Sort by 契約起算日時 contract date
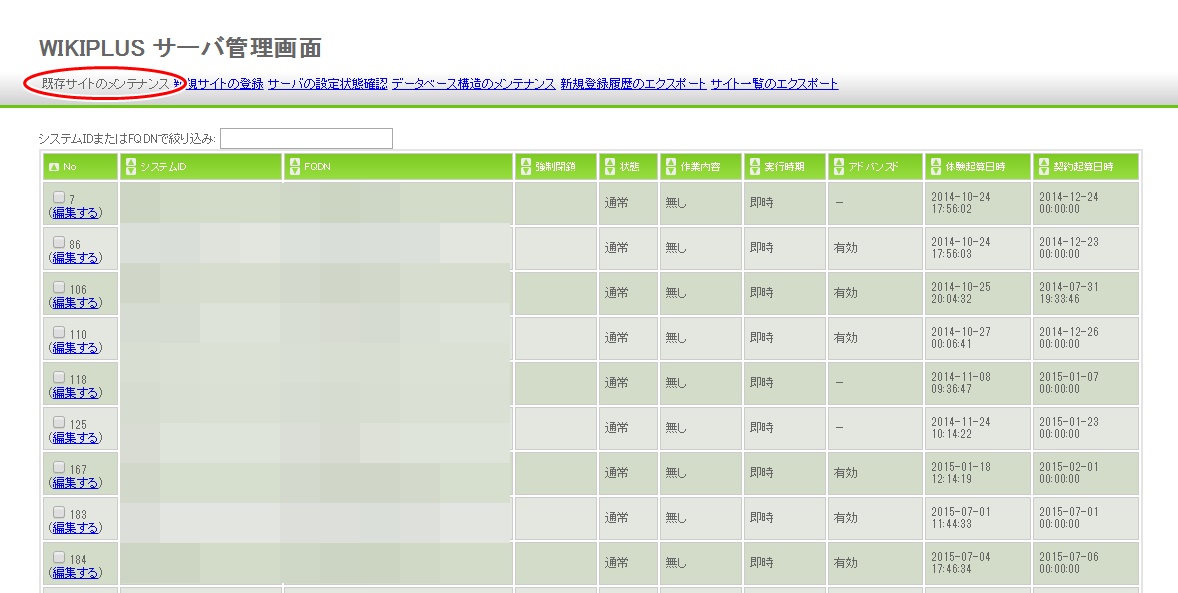 click(1042, 166)
